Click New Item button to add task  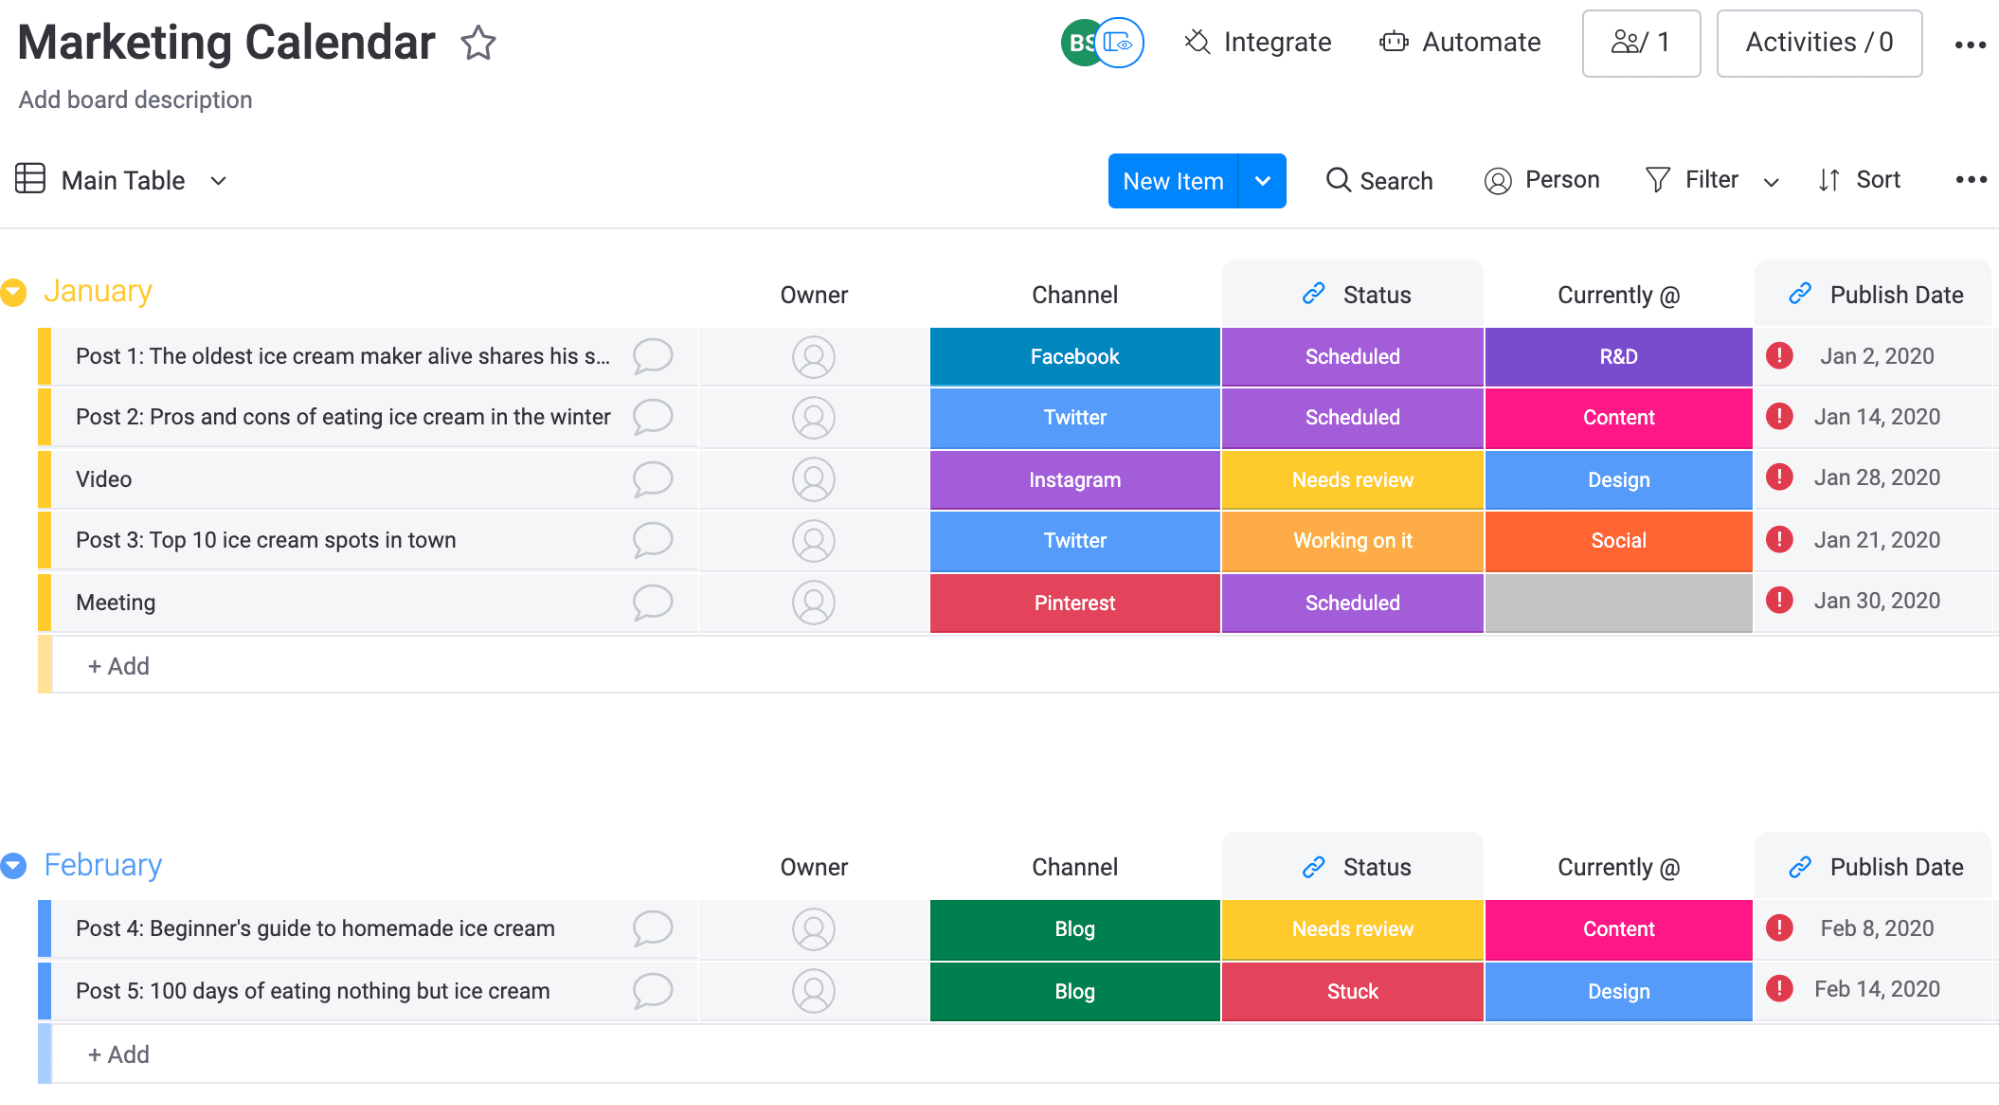click(1173, 180)
